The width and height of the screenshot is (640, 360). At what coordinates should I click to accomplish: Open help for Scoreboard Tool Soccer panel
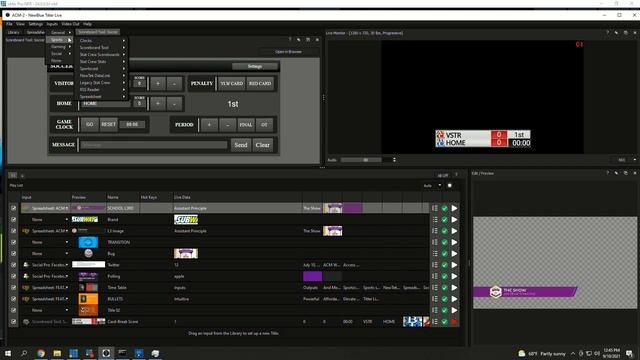290,40
